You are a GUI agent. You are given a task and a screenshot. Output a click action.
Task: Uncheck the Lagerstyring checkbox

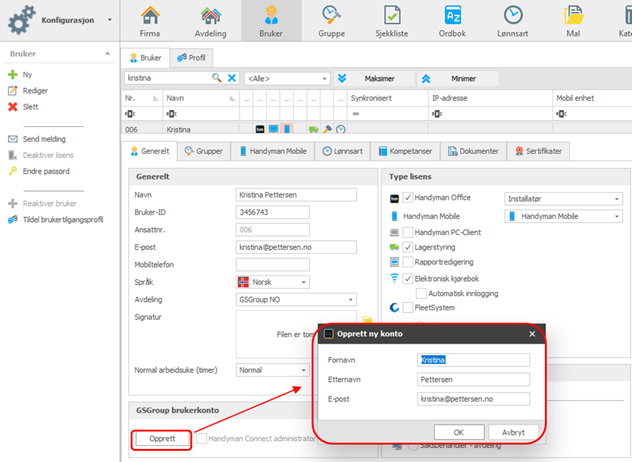click(407, 247)
